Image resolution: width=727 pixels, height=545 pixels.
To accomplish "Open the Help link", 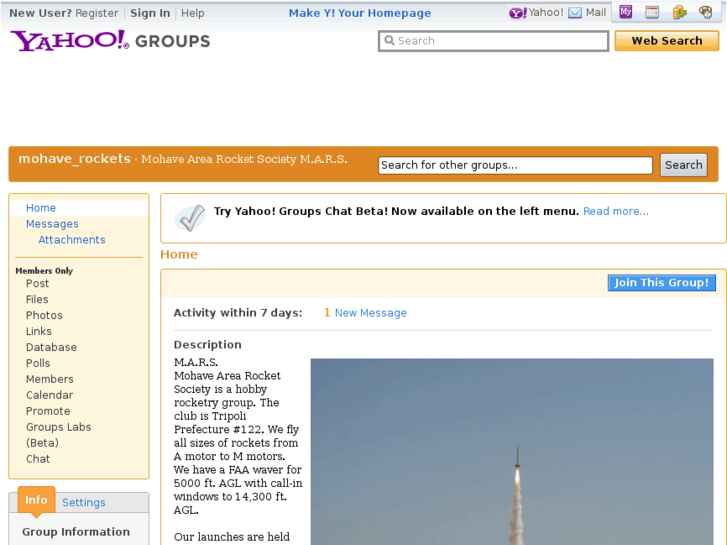I will click(193, 13).
